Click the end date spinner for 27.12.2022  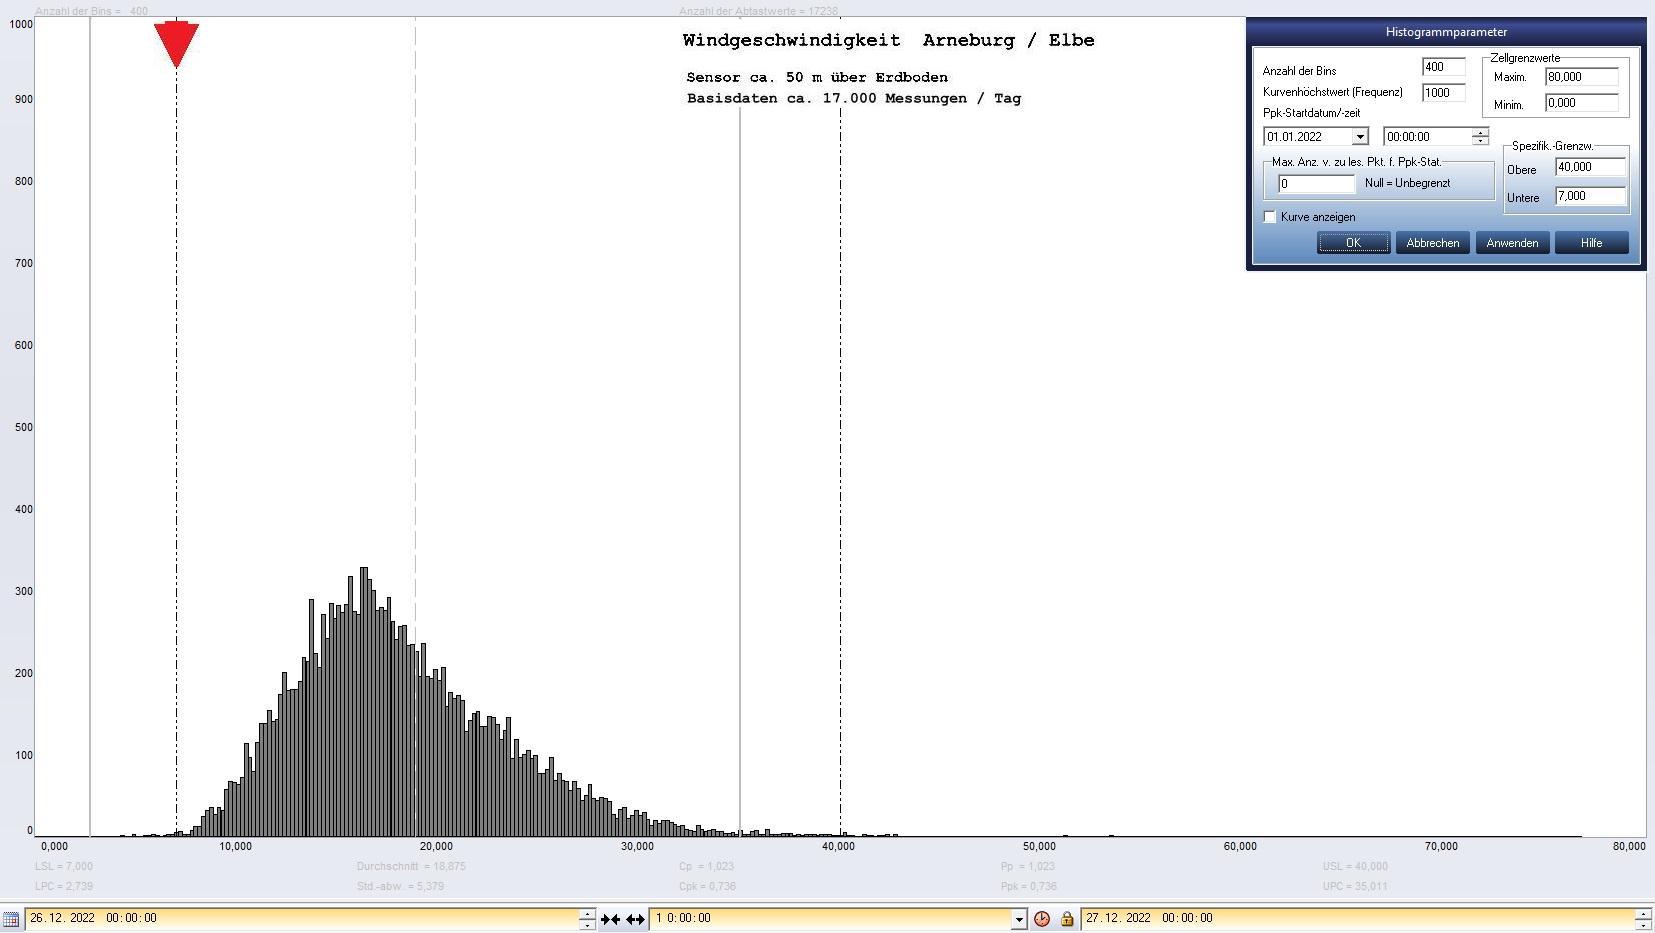1642,919
